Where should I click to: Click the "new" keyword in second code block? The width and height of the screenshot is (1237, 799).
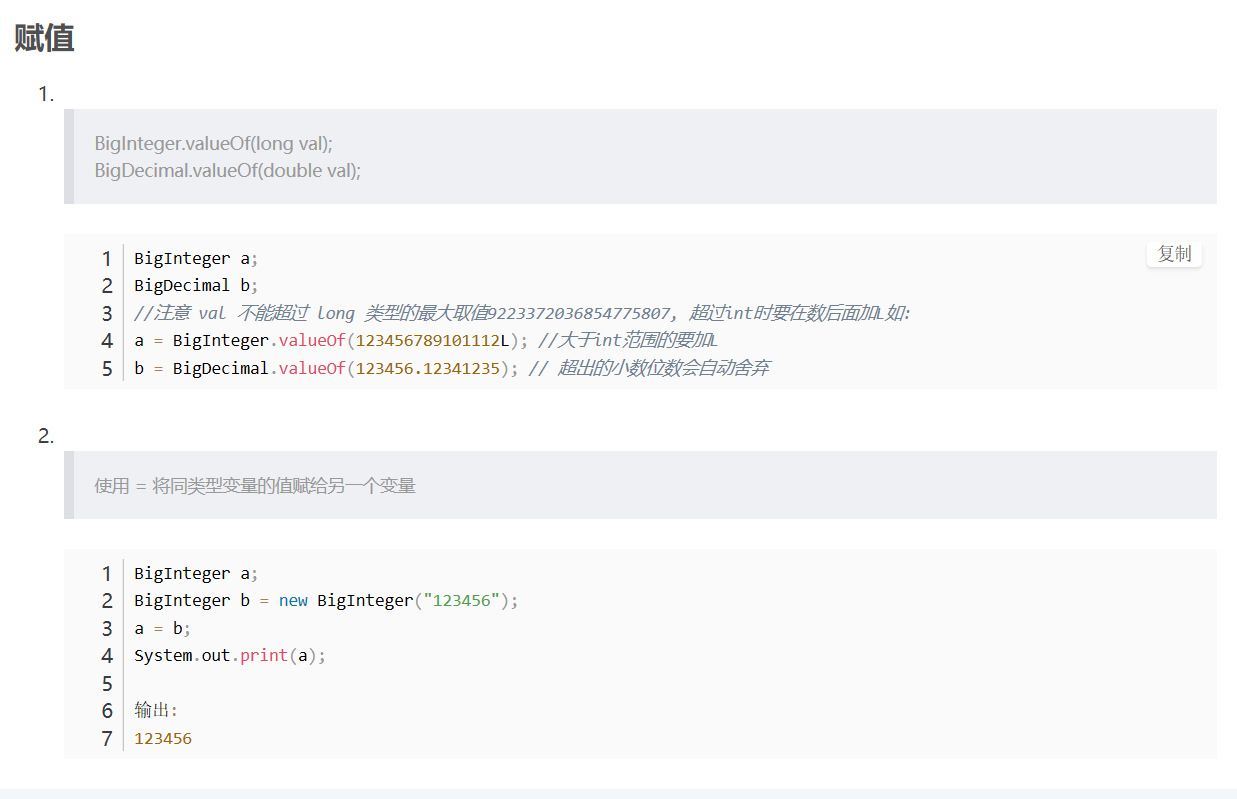tap(293, 601)
